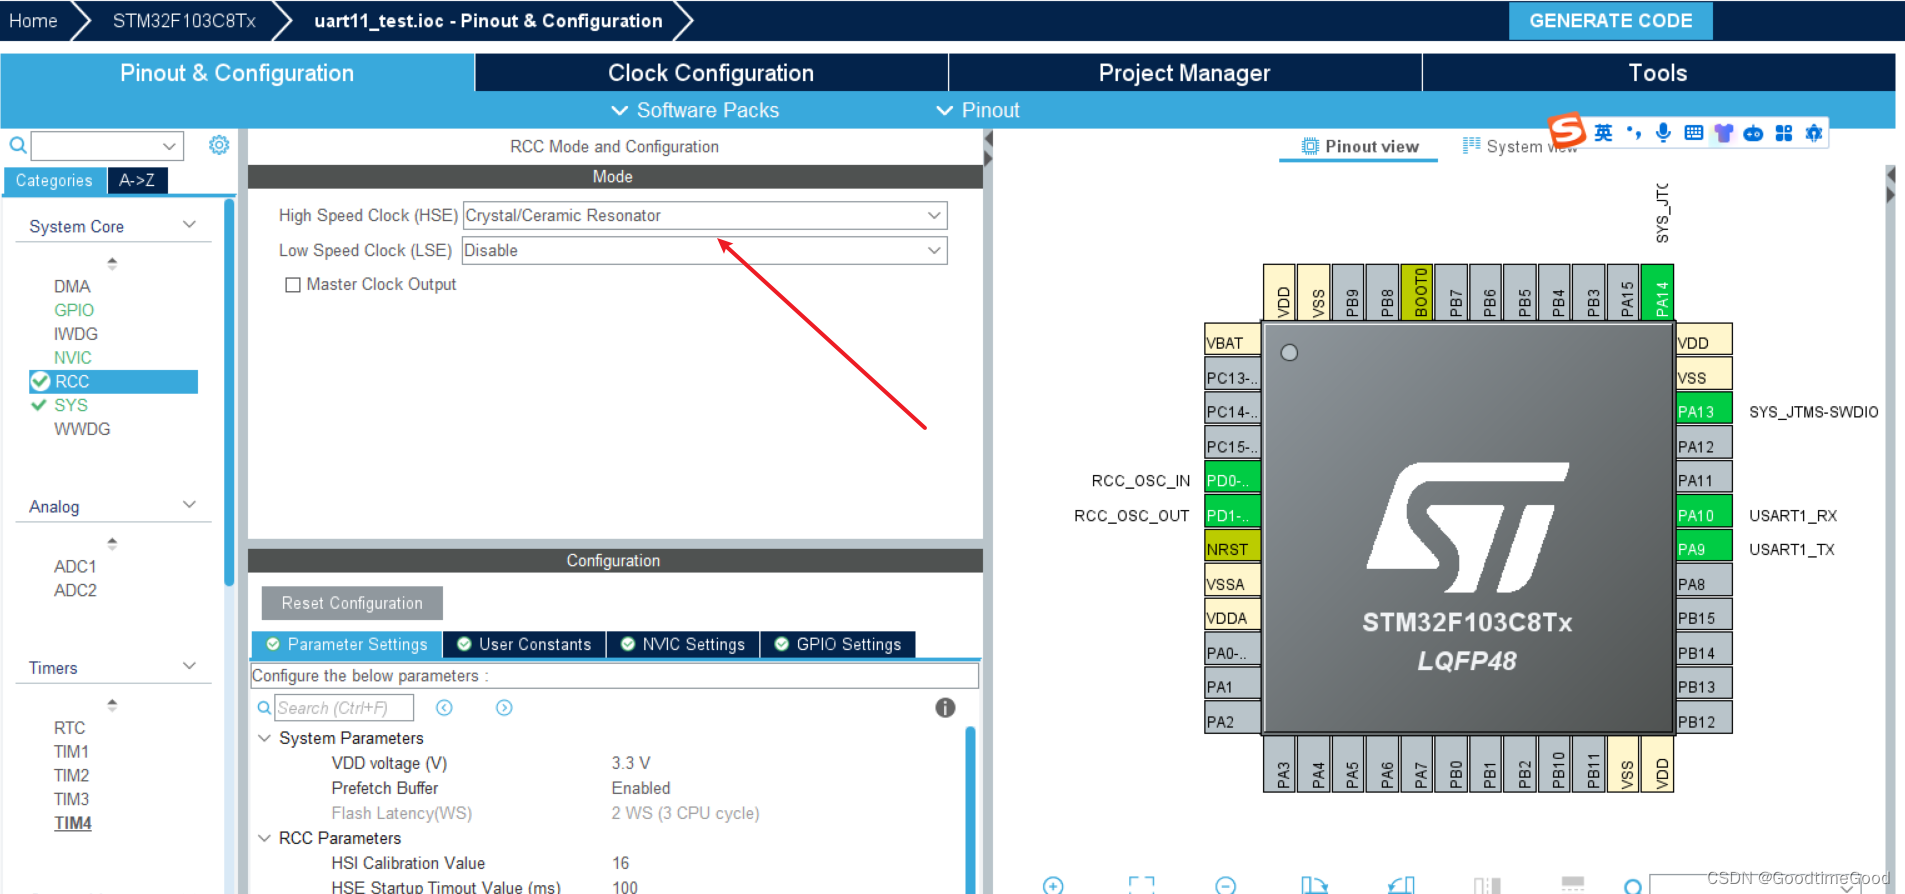
Task: Click the info icon in parameter settings
Action: pos(945,708)
